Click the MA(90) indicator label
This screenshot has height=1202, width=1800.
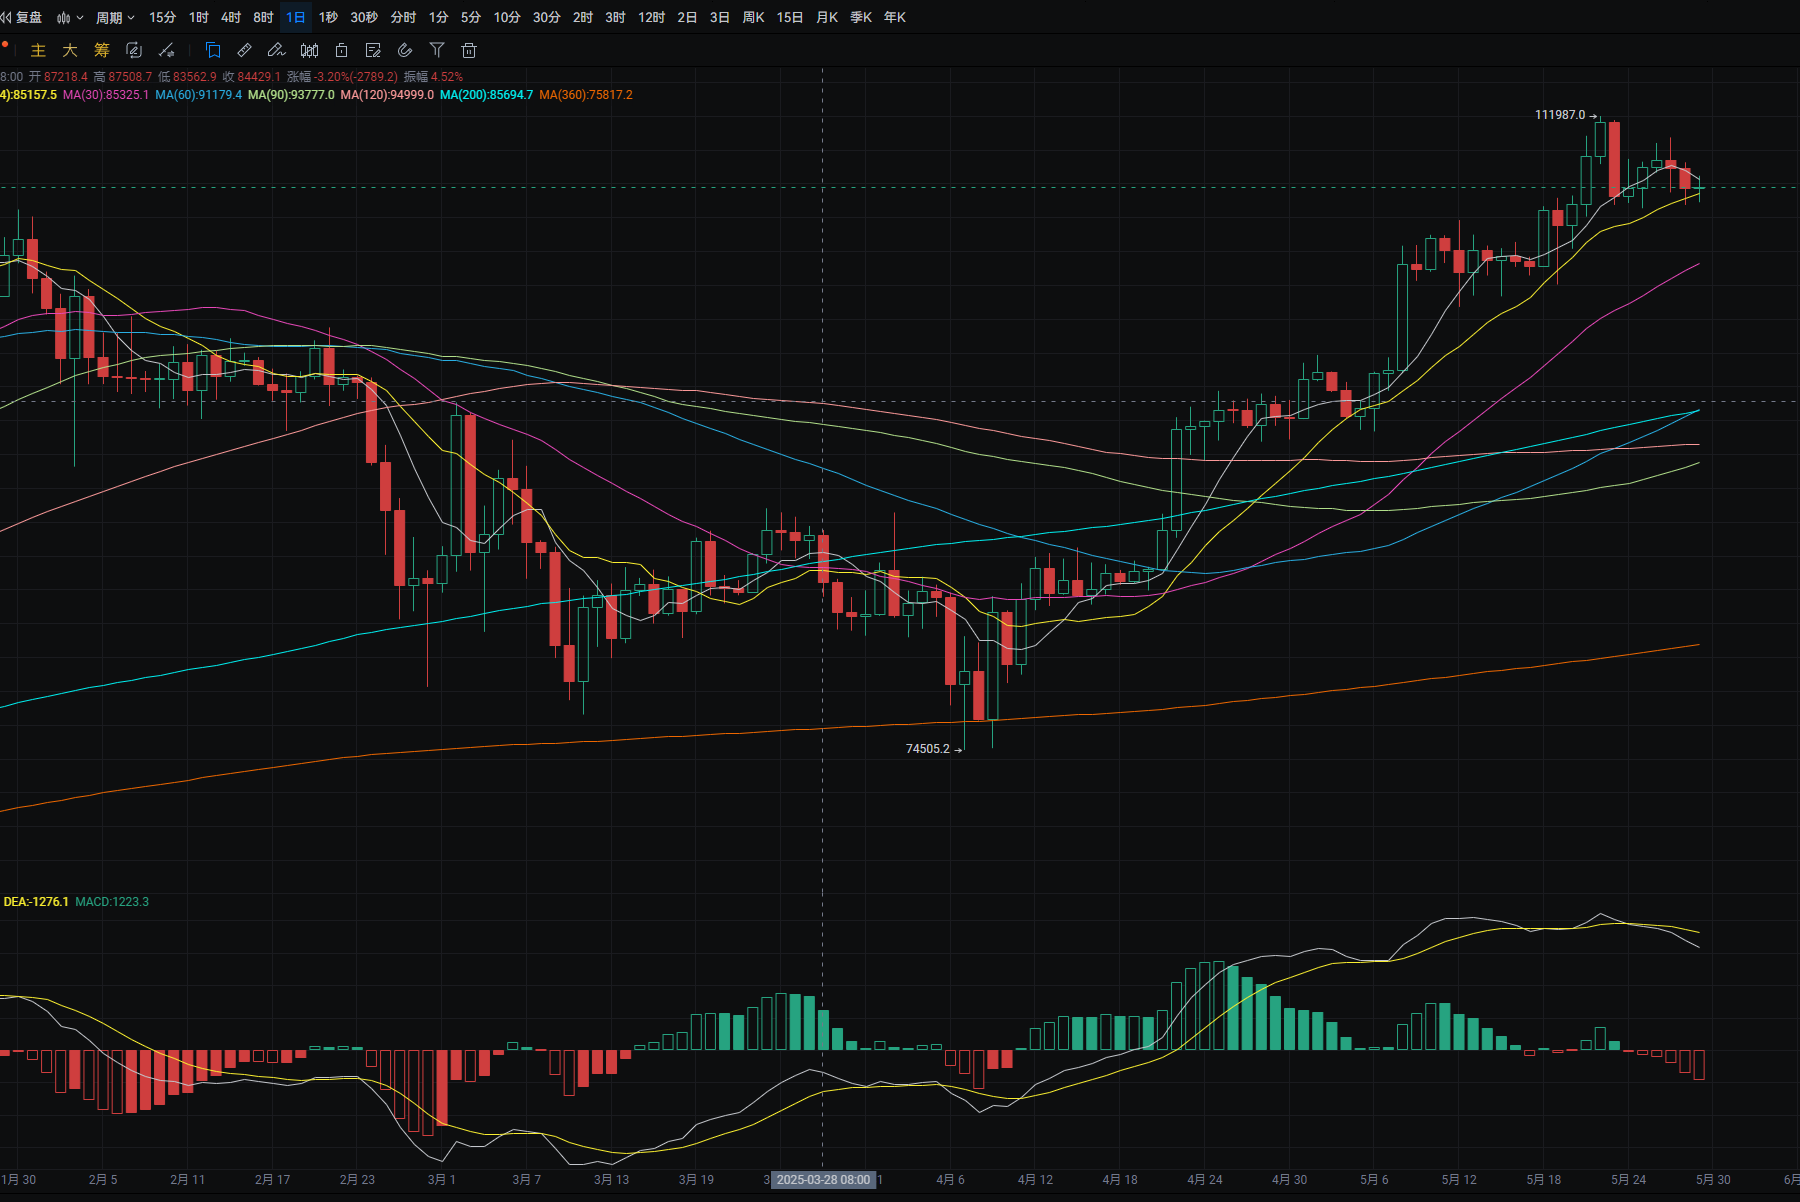pos(291,95)
